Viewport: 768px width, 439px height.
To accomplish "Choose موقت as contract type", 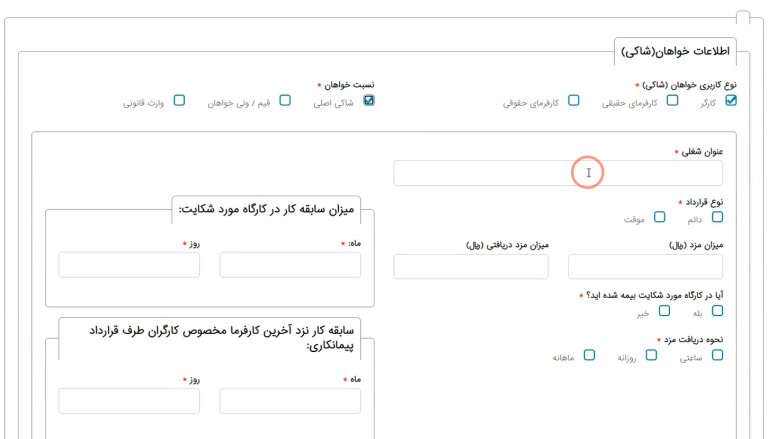I will click(x=659, y=217).
